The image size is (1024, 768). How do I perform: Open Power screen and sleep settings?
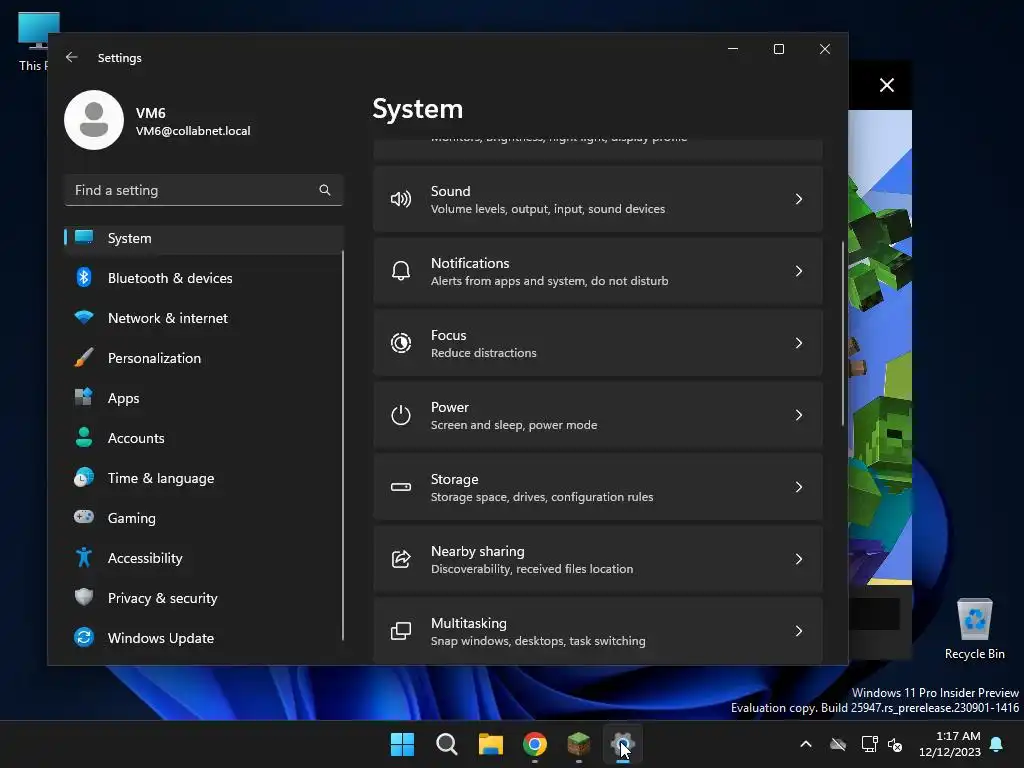click(598, 415)
